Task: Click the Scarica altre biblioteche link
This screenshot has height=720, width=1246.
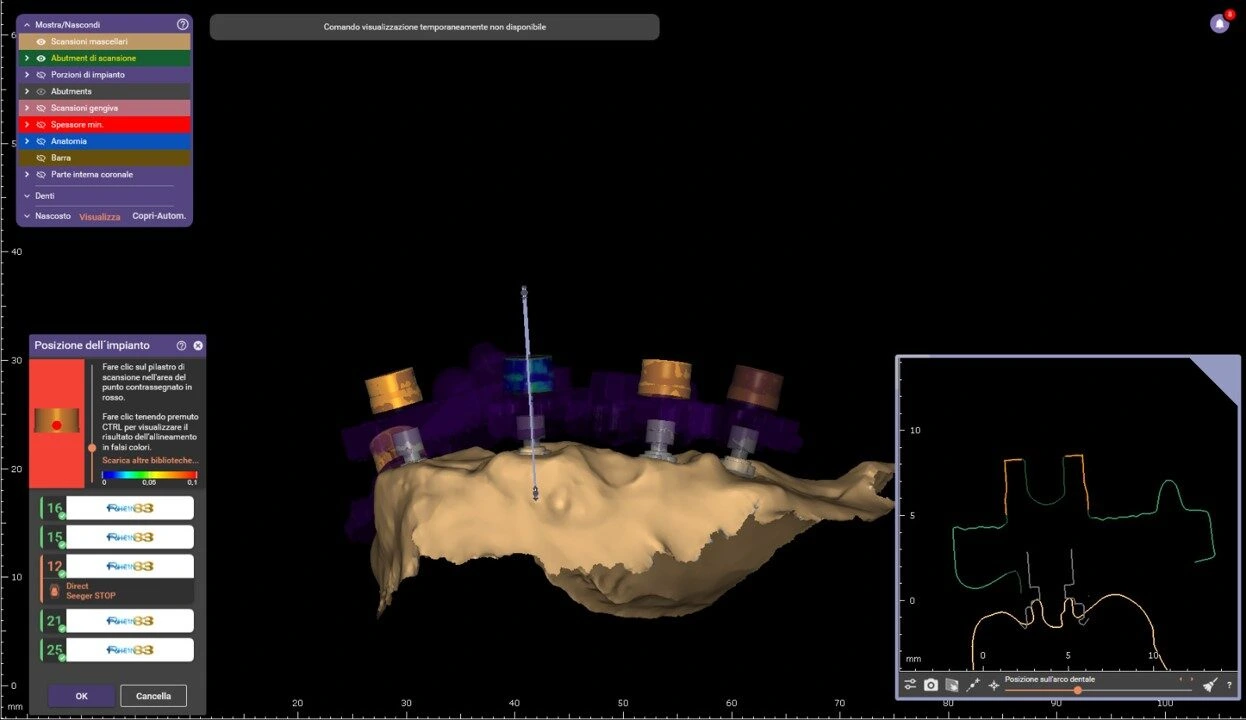Action: (150, 461)
